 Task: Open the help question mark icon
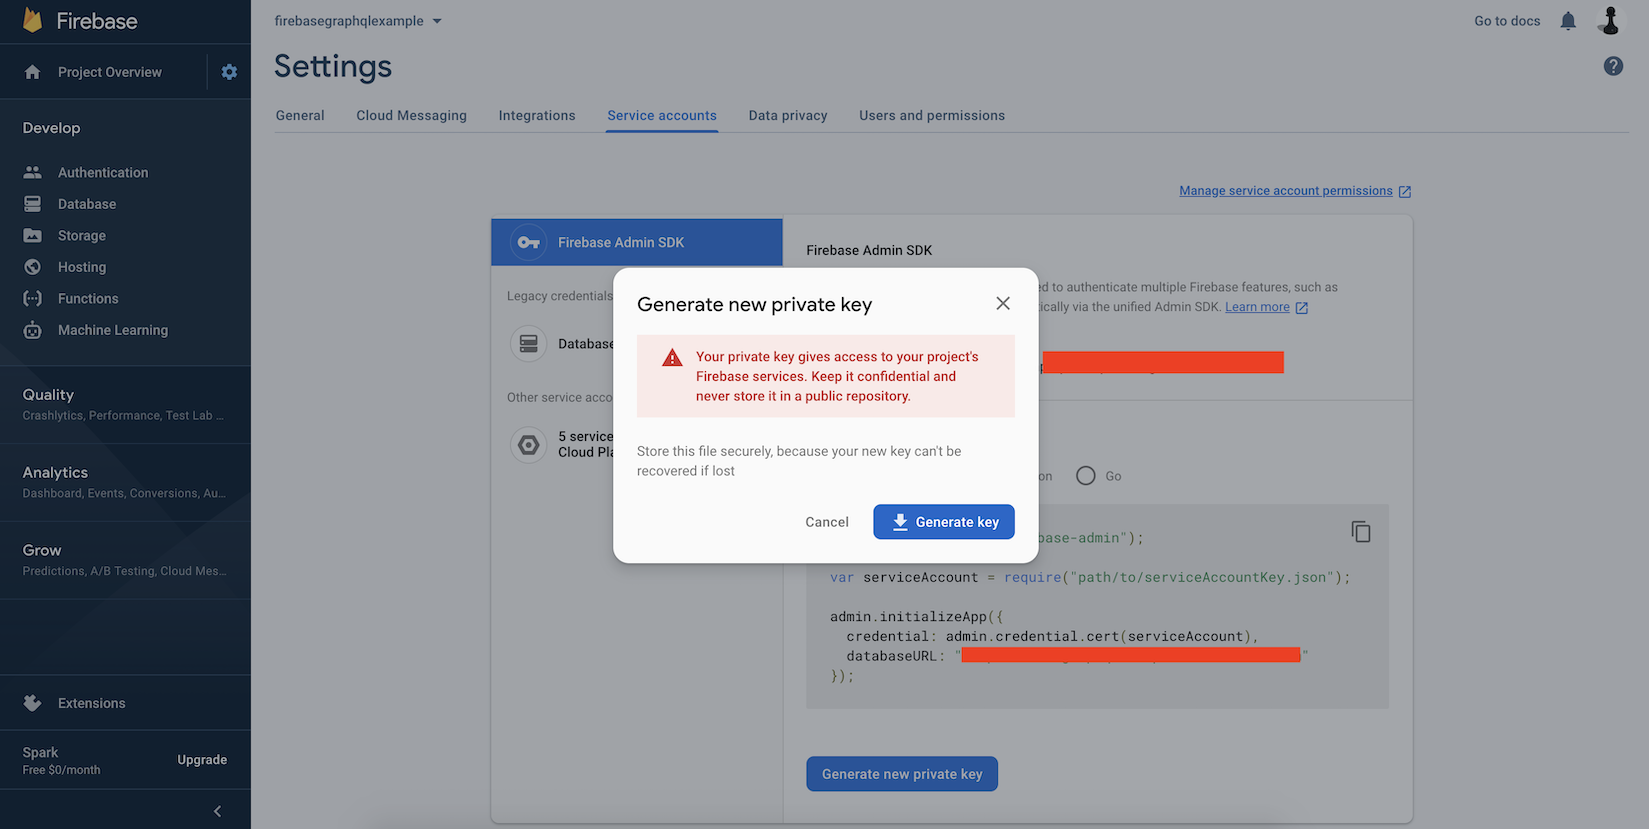click(x=1613, y=66)
